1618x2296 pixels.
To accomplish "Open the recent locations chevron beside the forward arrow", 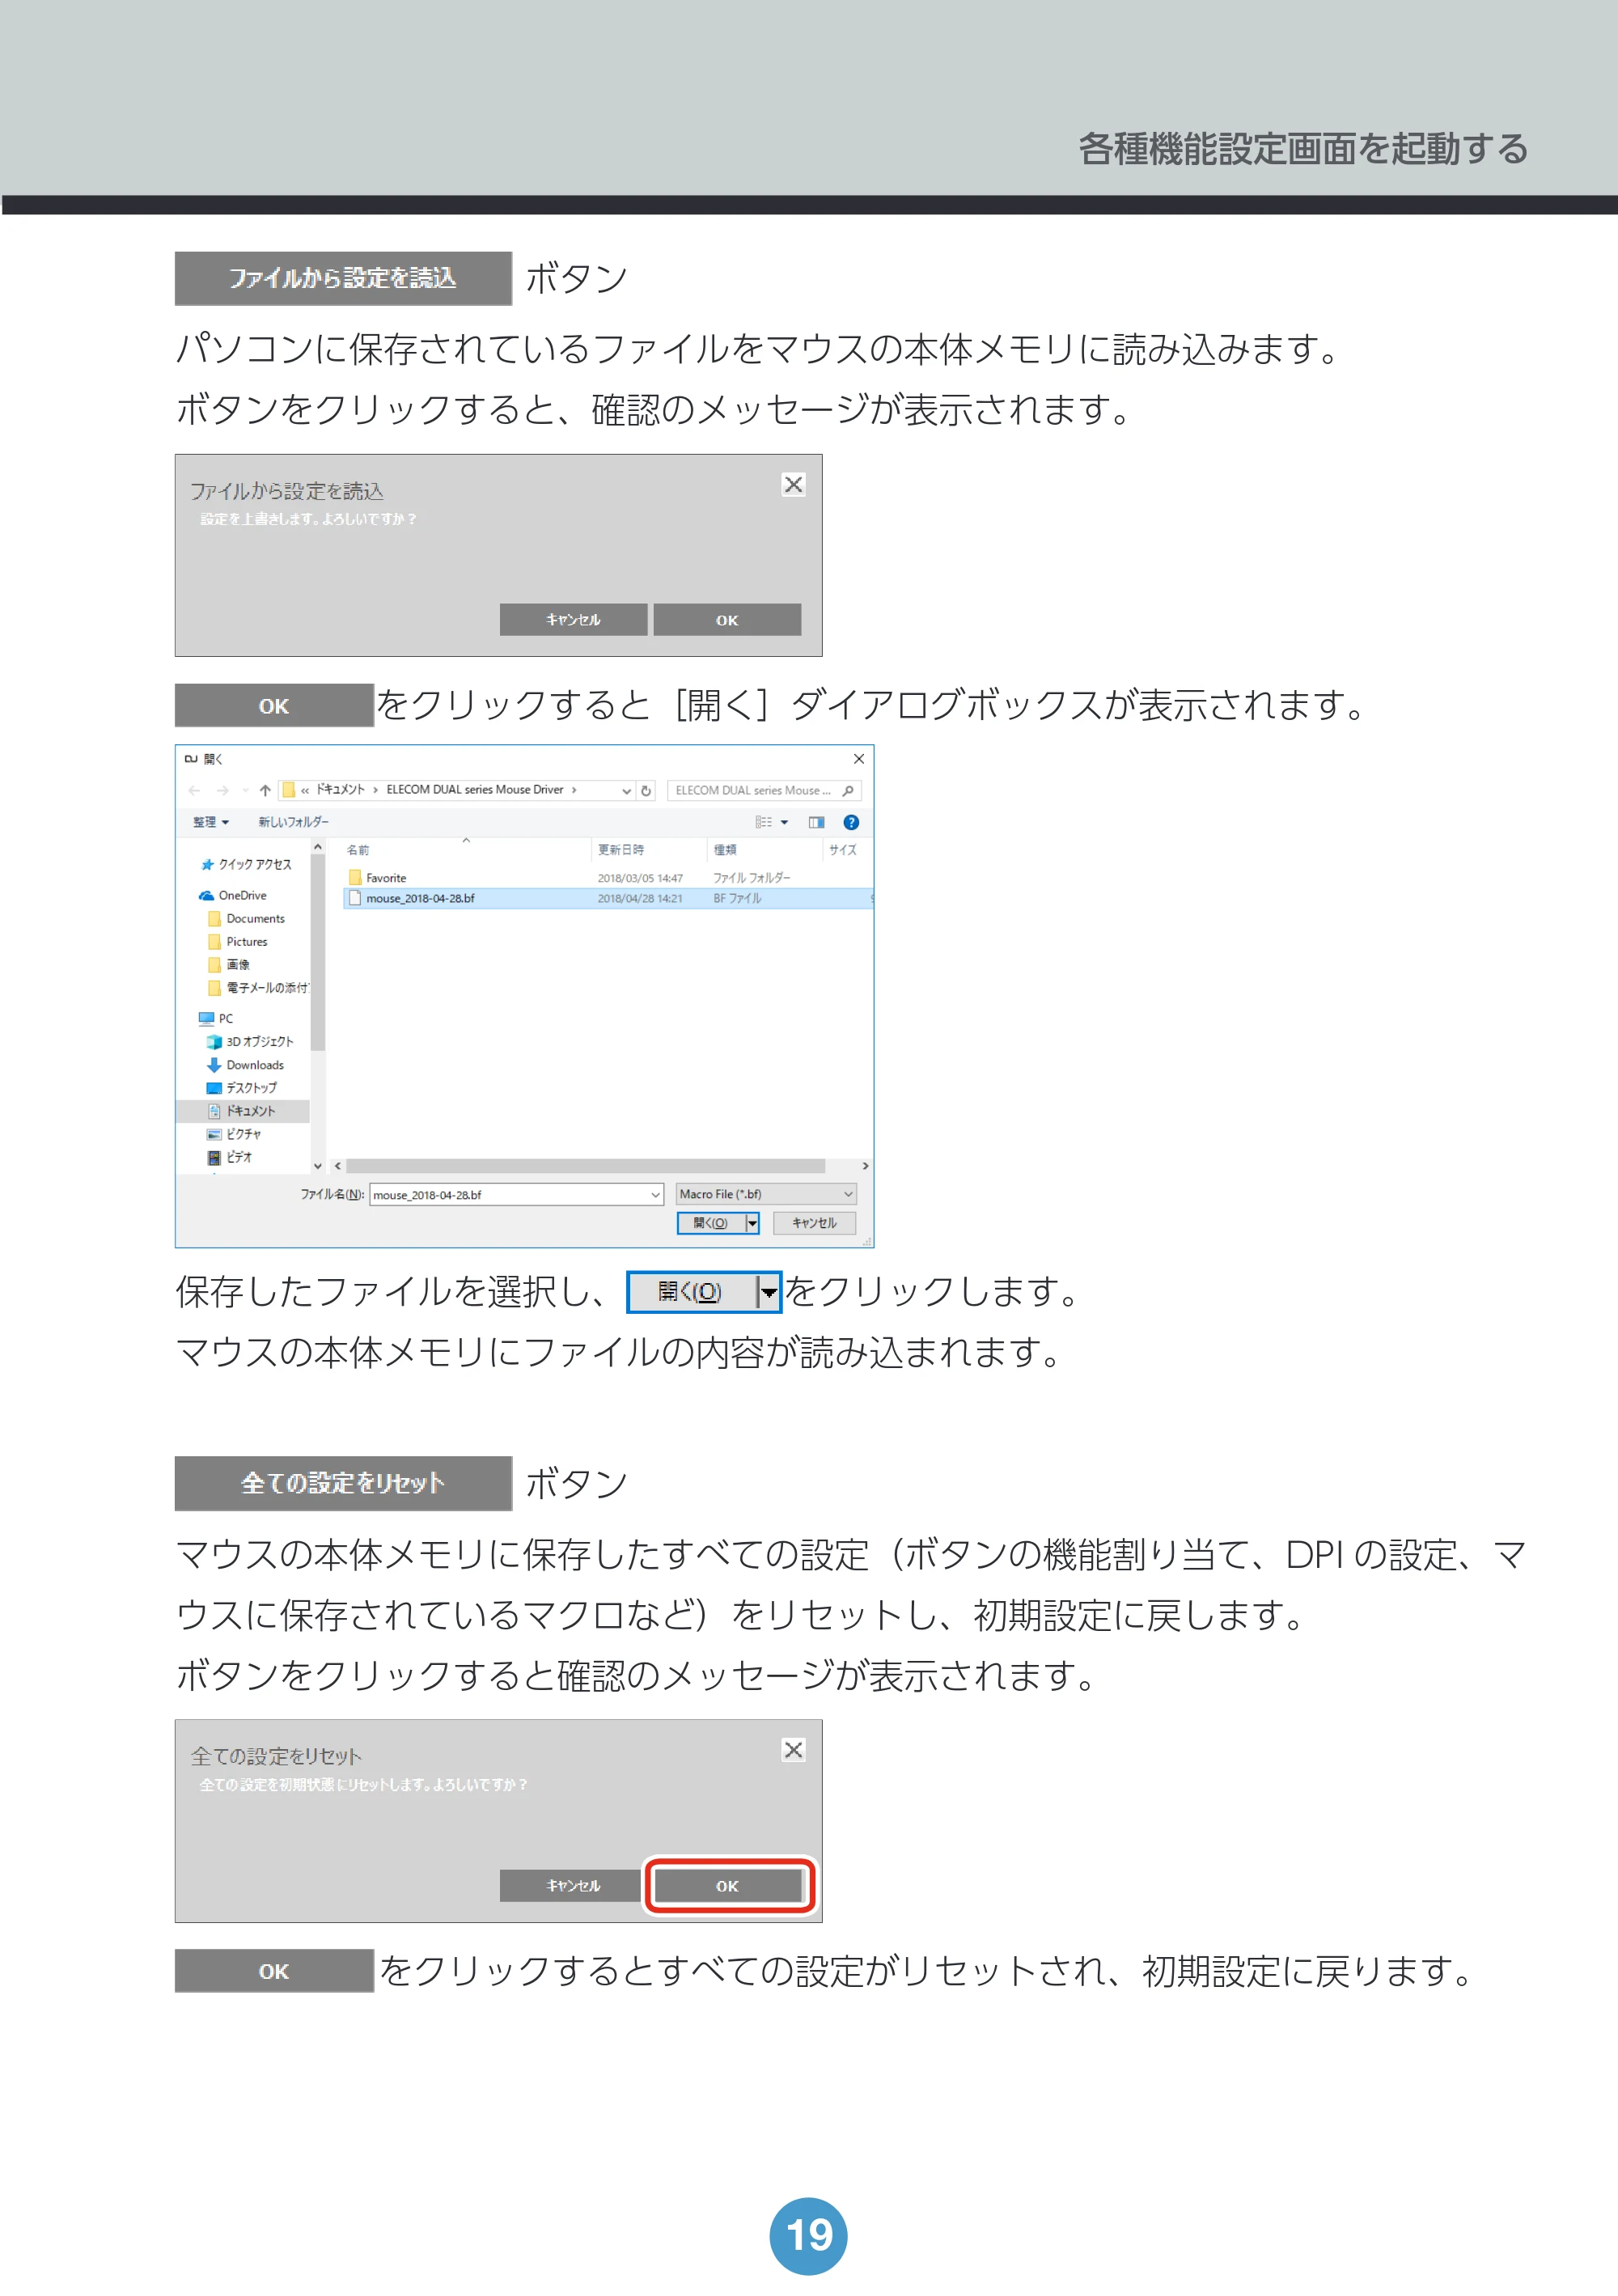I will 245,790.
